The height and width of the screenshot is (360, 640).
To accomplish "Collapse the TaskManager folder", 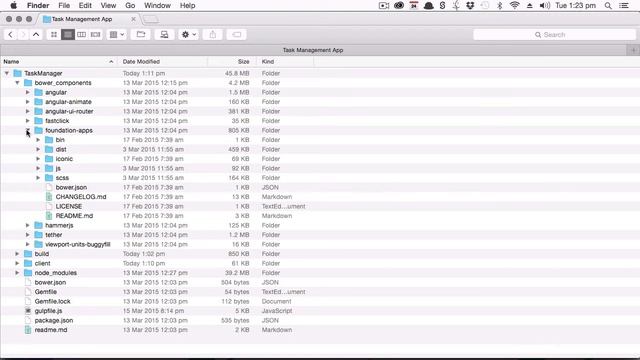I will (7, 73).
